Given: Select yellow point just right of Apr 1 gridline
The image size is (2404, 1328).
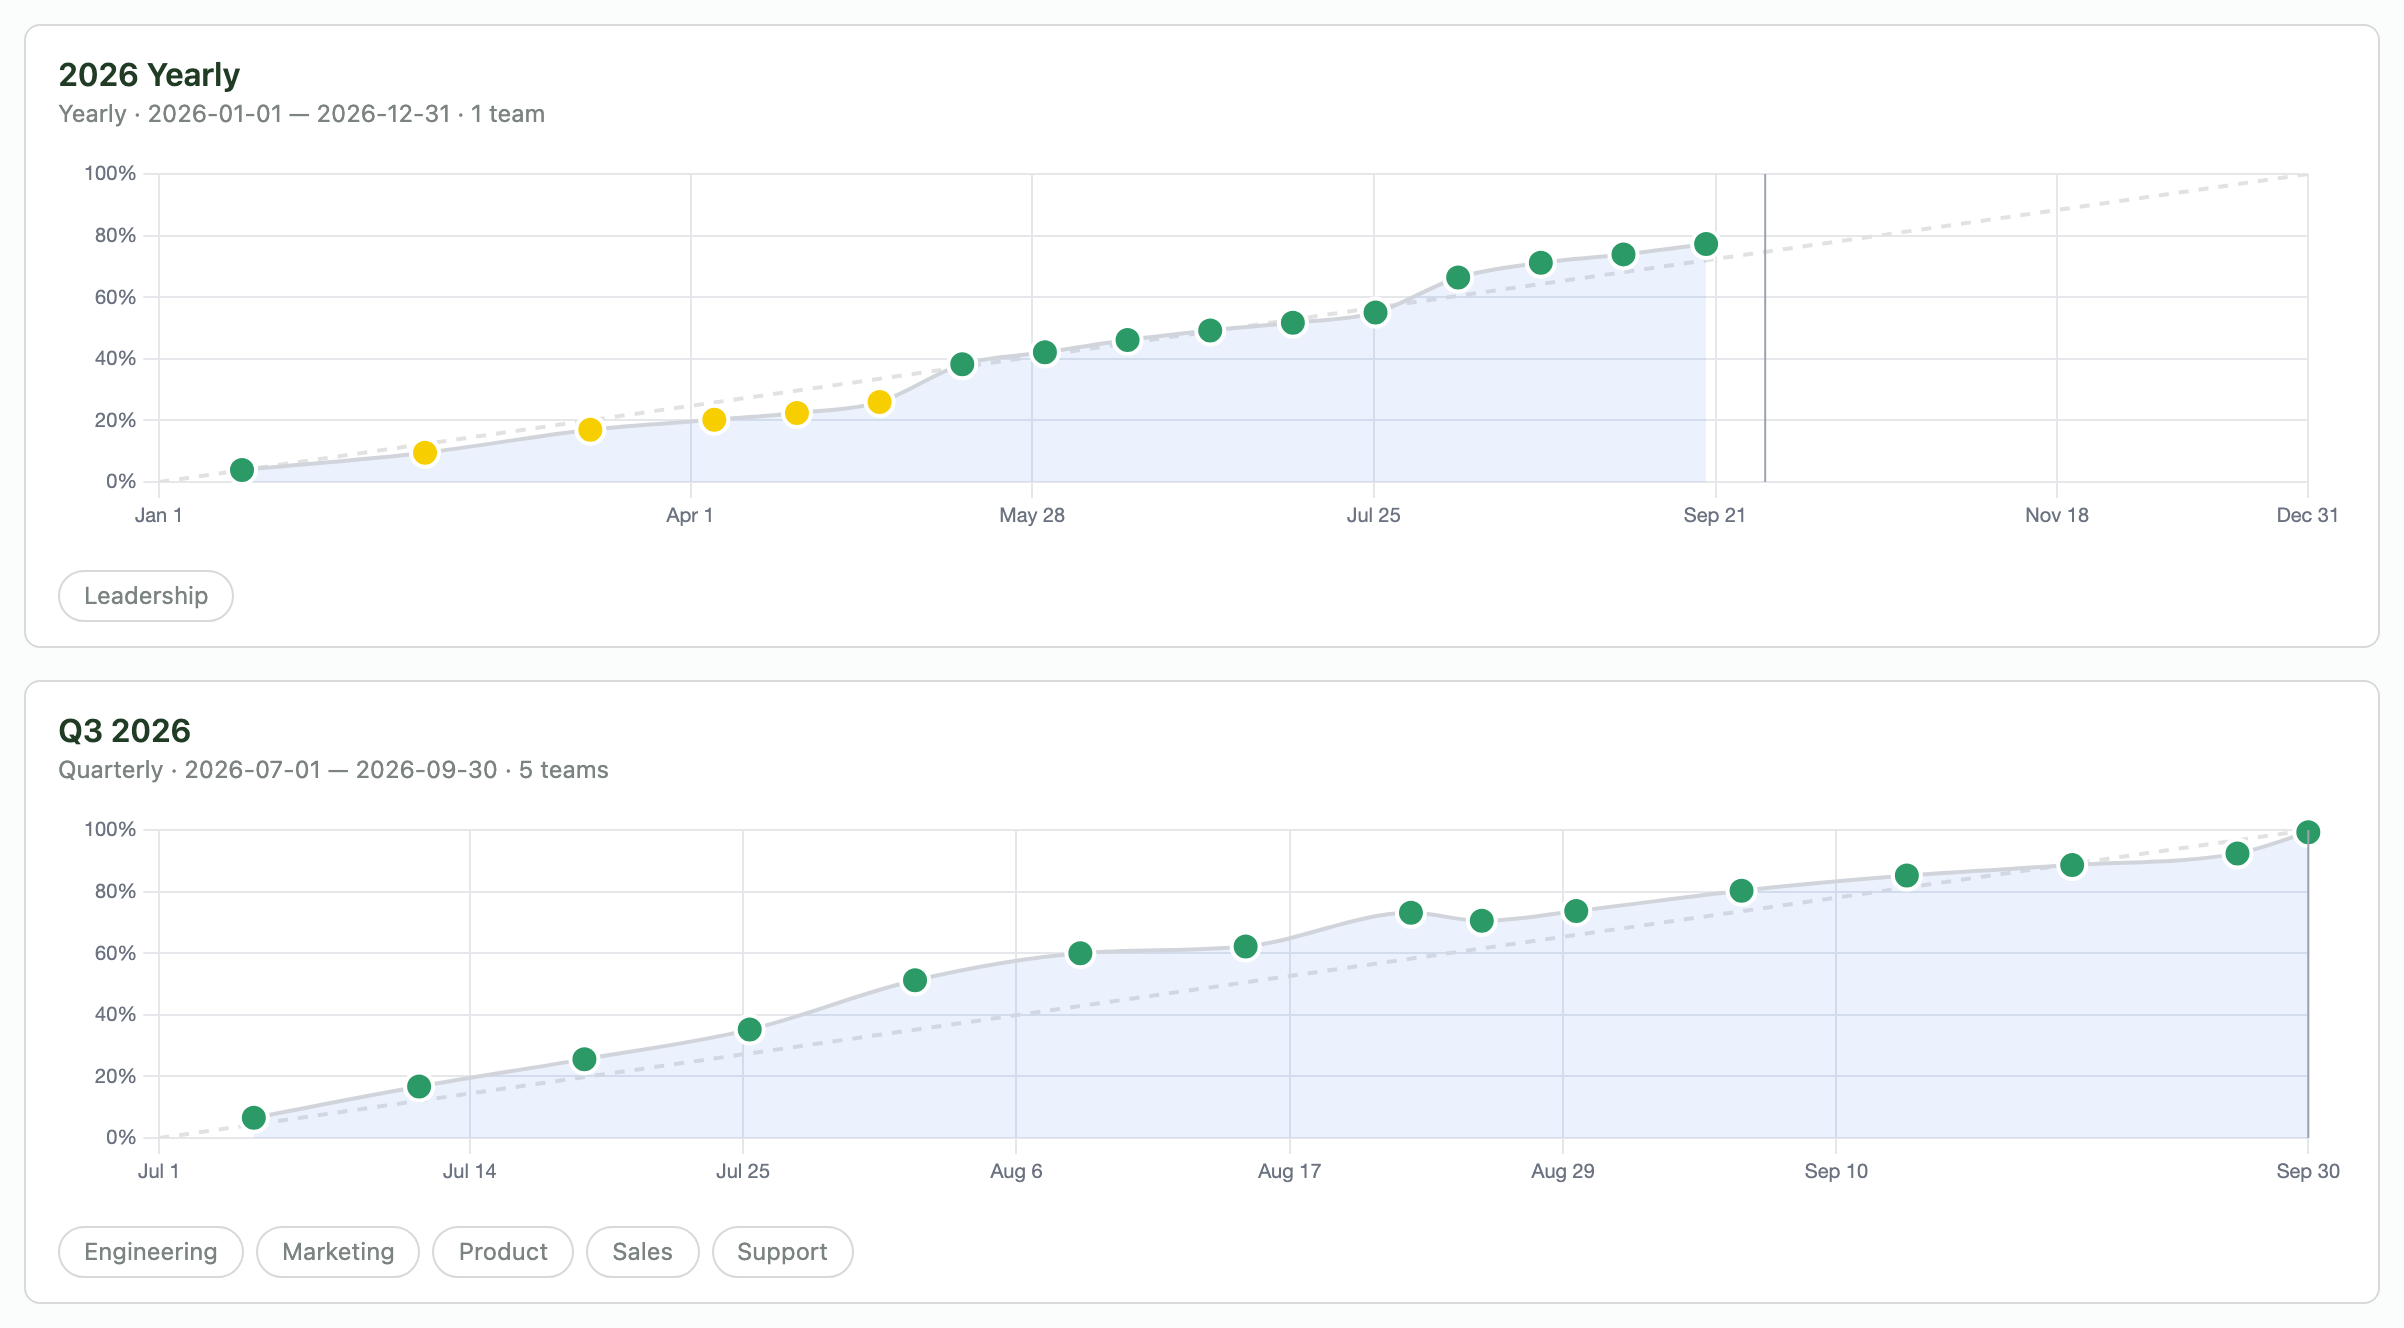Looking at the screenshot, I should click(x=714, y=420).
